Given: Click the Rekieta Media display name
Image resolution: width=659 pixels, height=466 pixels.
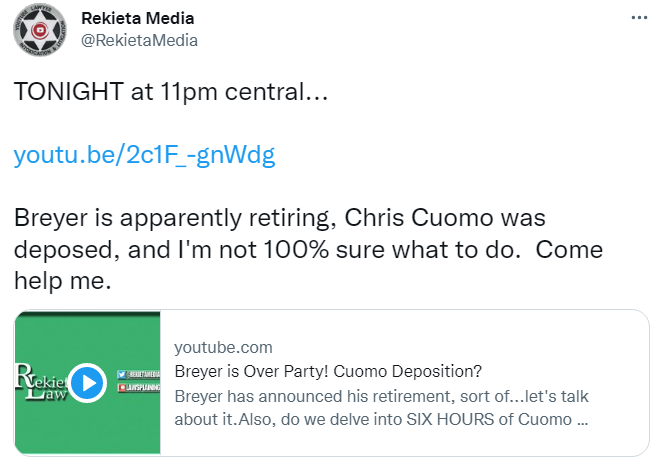Looking at the screenshot, I should click(137, 18).
